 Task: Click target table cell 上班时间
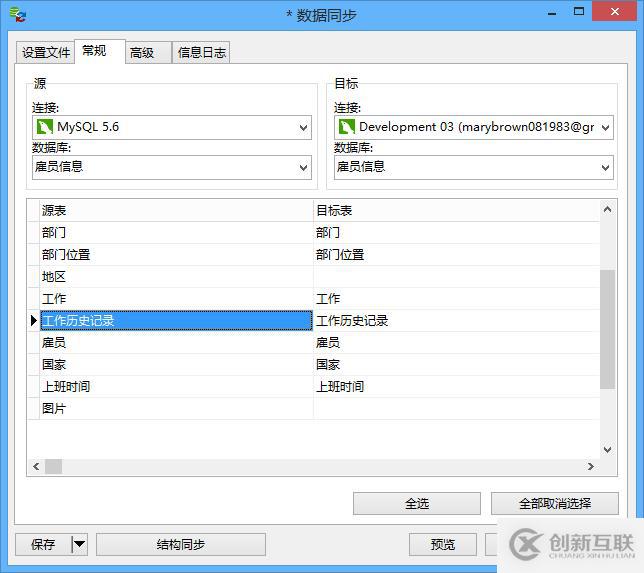[x=457, y=387]
